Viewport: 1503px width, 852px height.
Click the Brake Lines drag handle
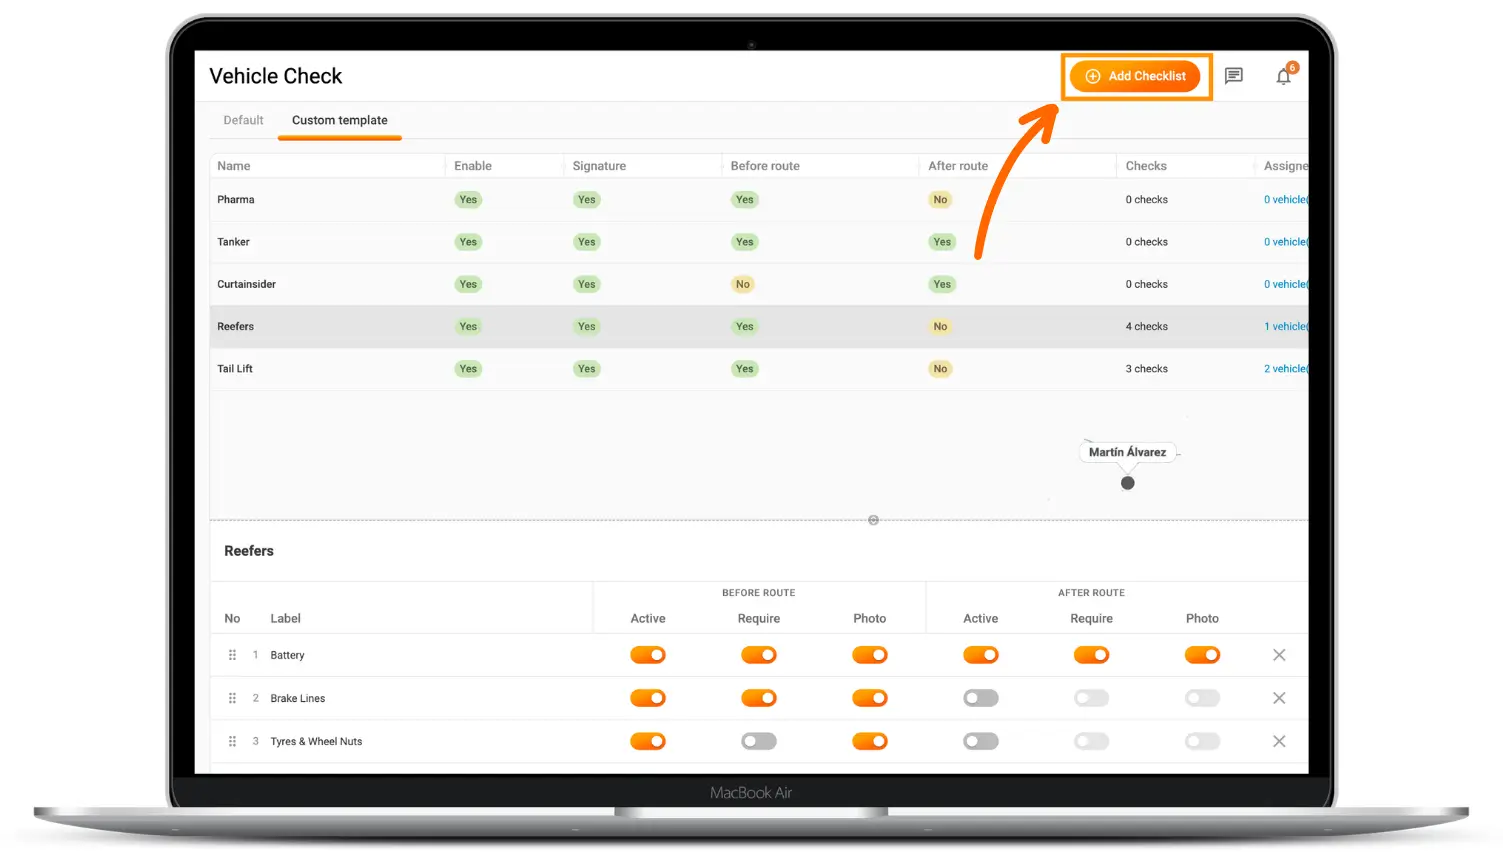pyautogui.click(x=232, y=698)
